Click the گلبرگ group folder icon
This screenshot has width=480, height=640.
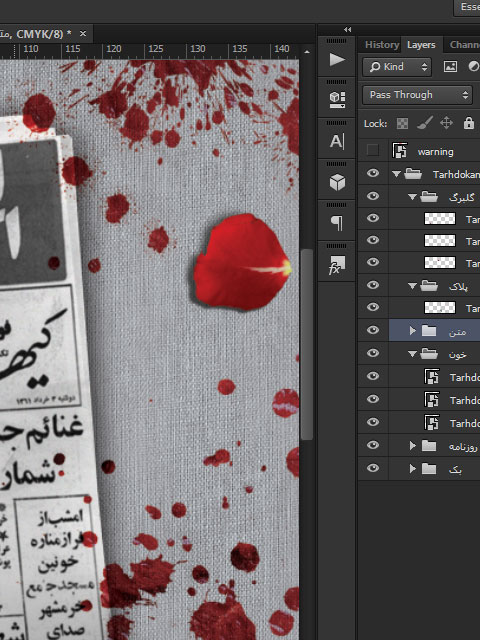tap(429, 197)
